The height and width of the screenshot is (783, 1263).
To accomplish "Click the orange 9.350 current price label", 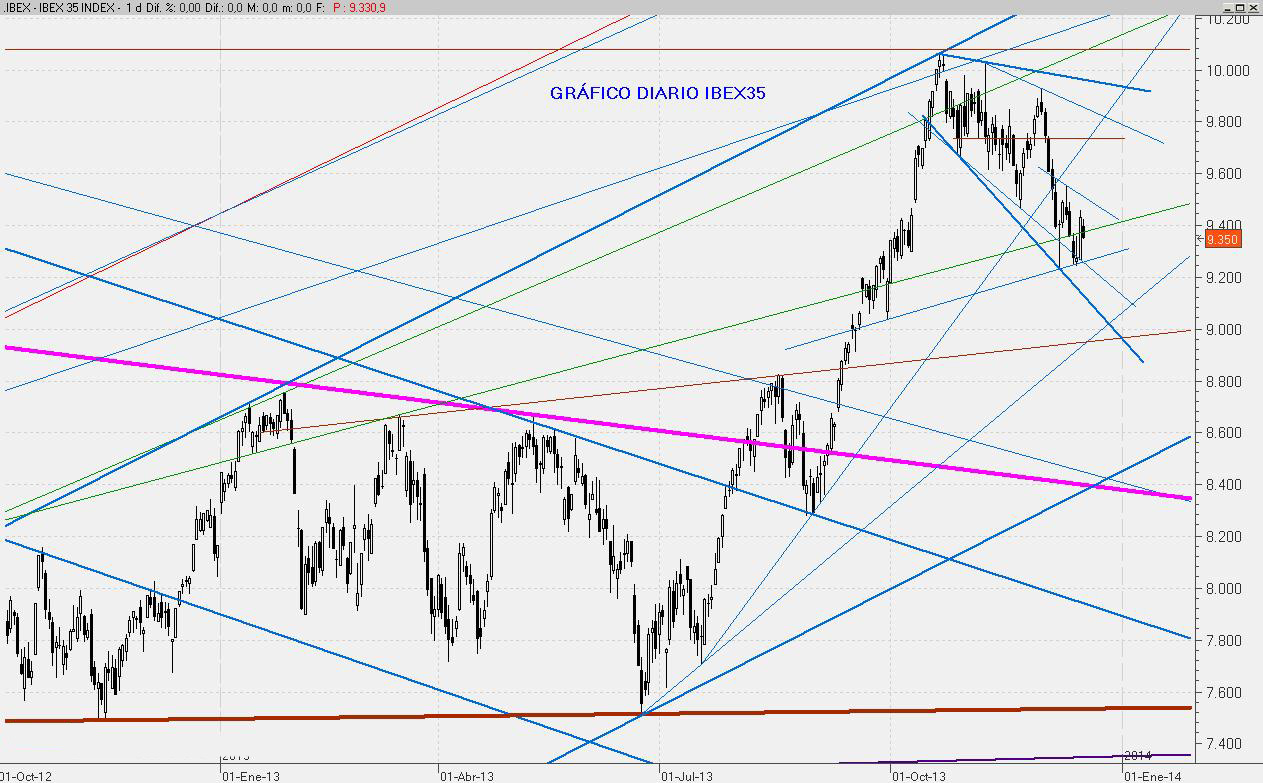I will (1222, 239).
